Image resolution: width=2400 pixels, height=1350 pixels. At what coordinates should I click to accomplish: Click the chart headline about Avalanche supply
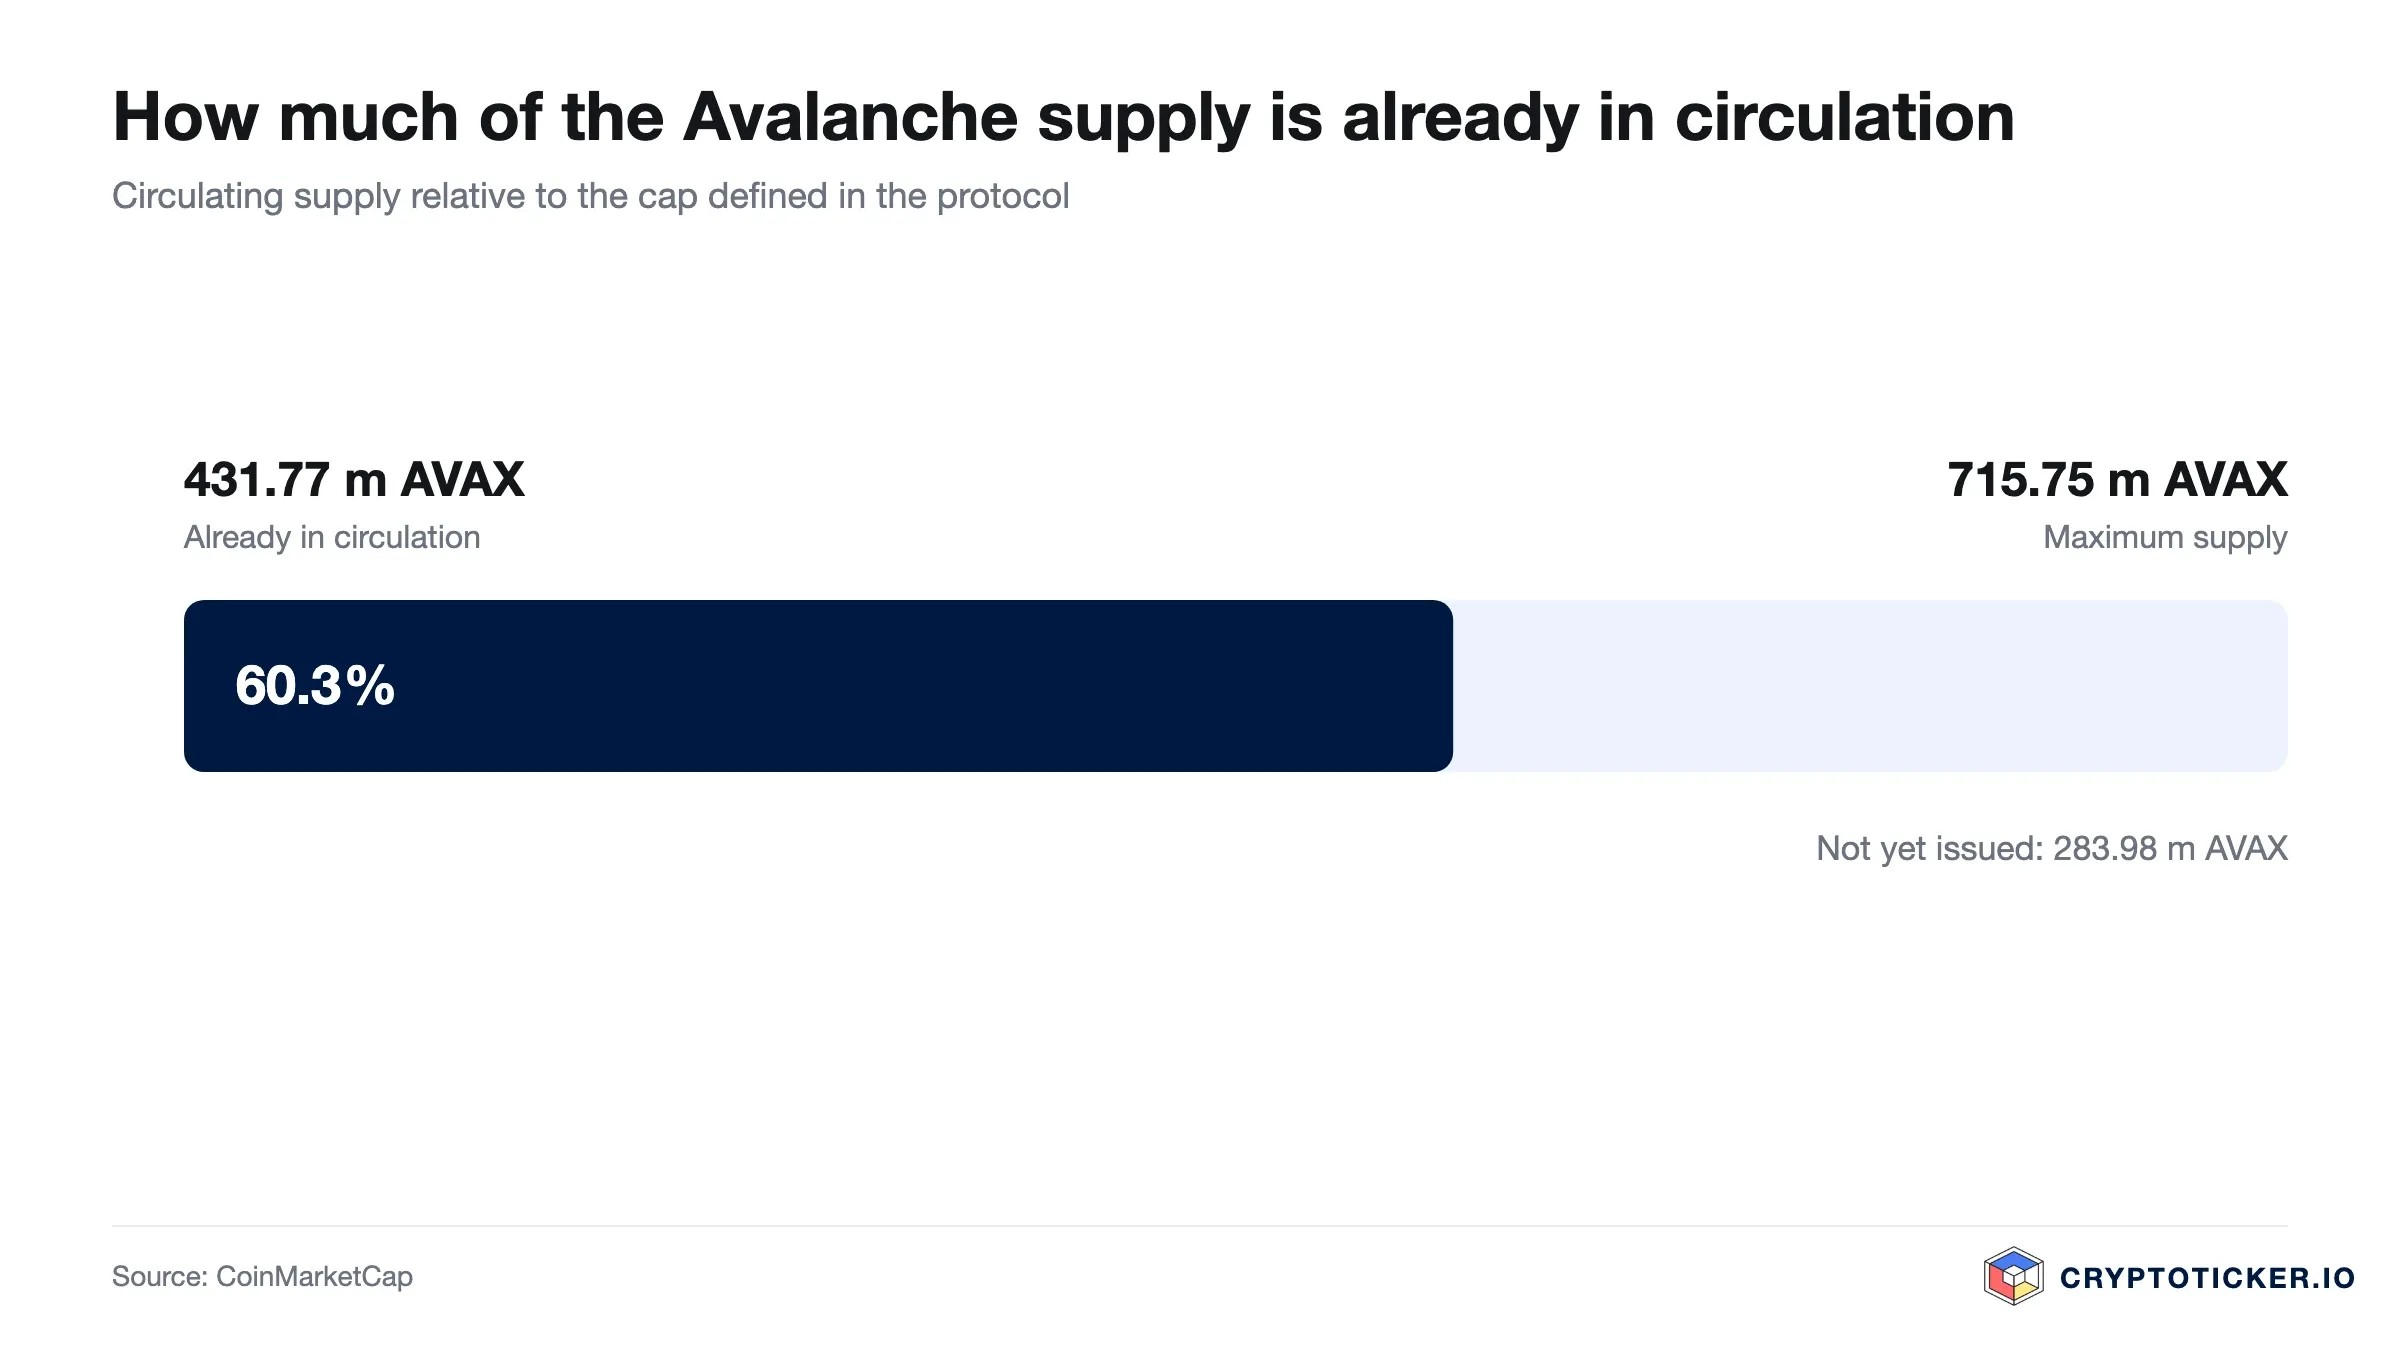1063,119
